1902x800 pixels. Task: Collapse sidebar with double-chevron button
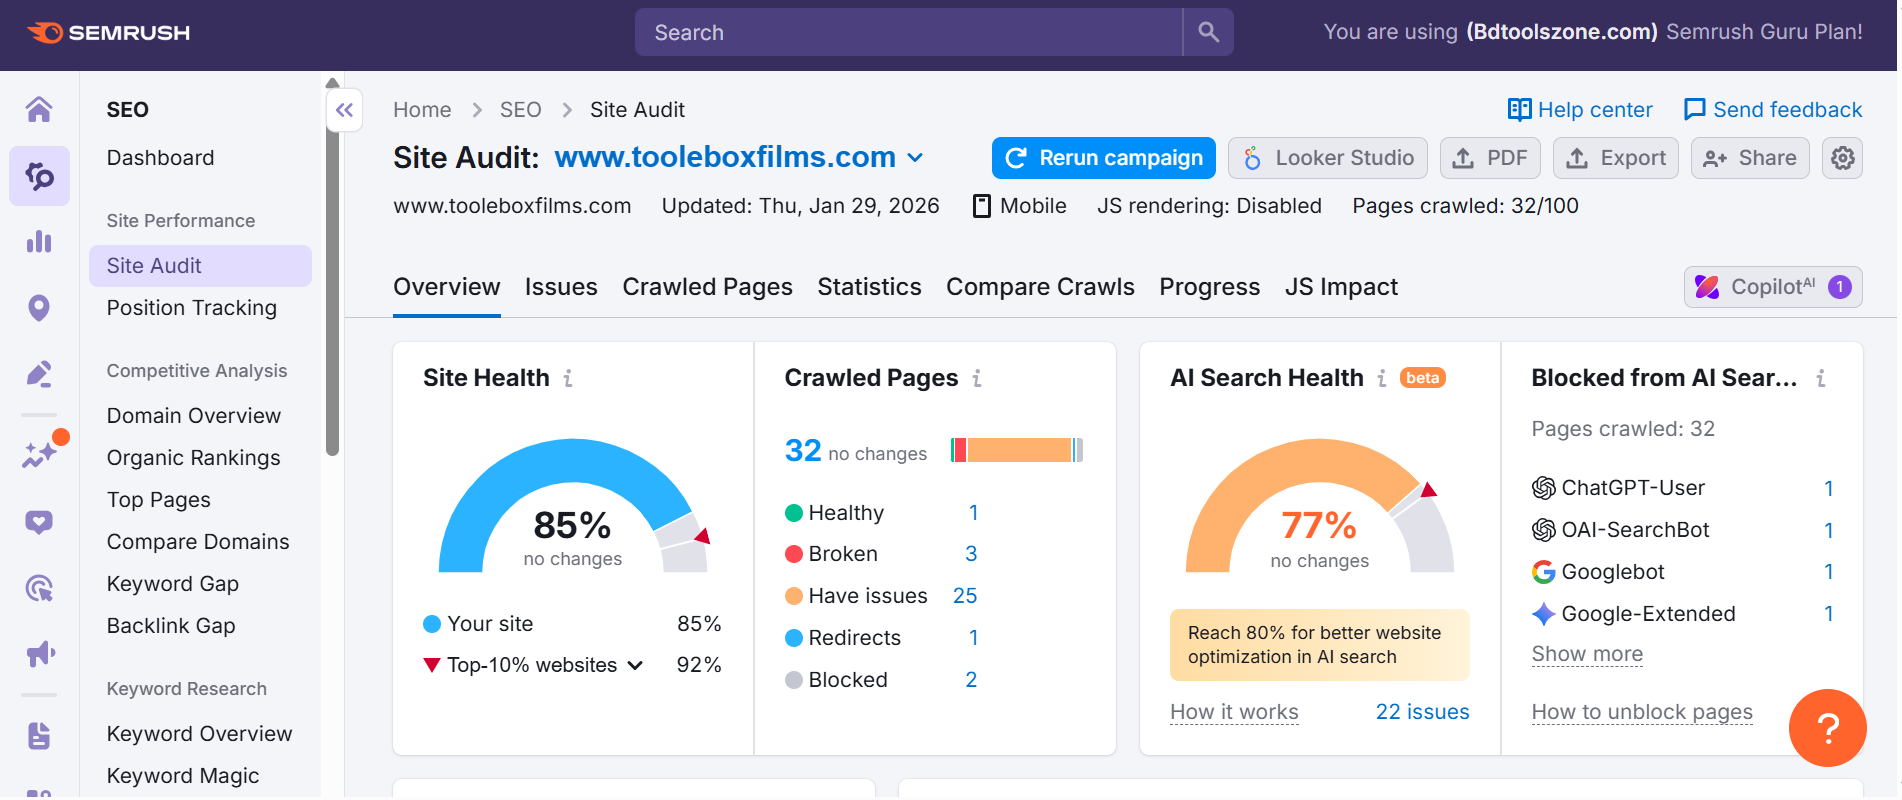tap(345, 110)
